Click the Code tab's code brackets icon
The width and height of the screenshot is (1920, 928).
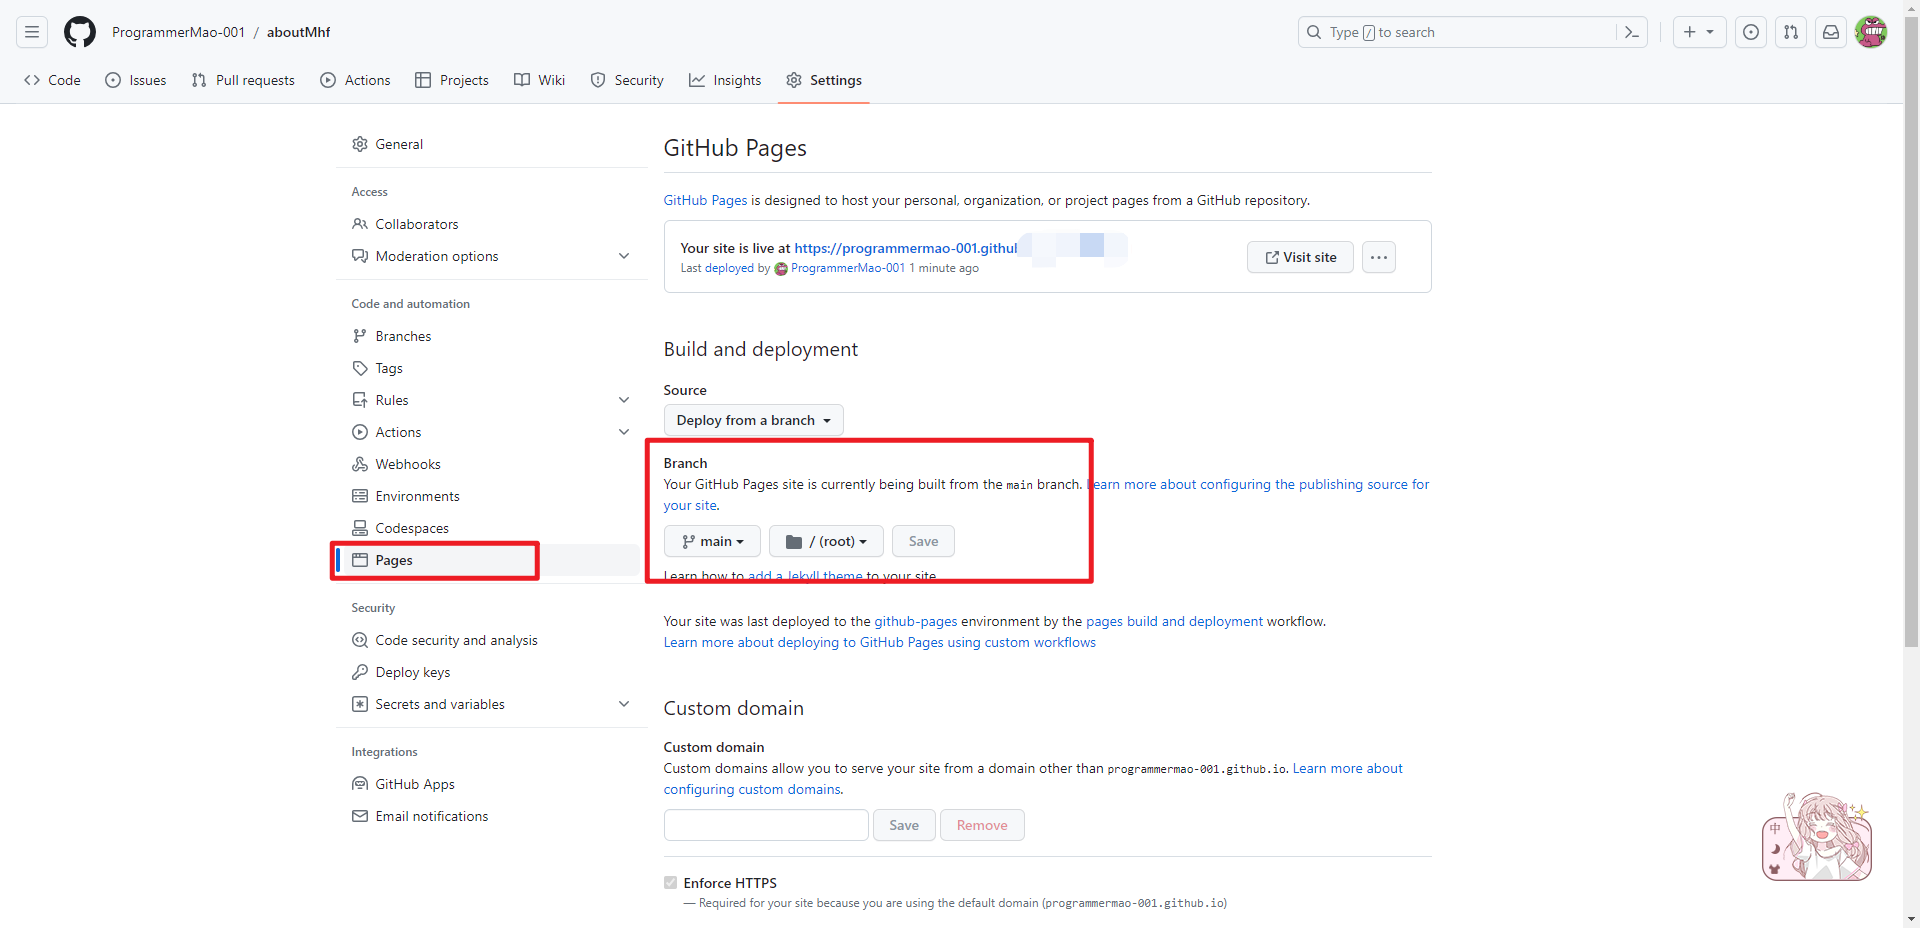pyautogui.click(x=31, y=80)
